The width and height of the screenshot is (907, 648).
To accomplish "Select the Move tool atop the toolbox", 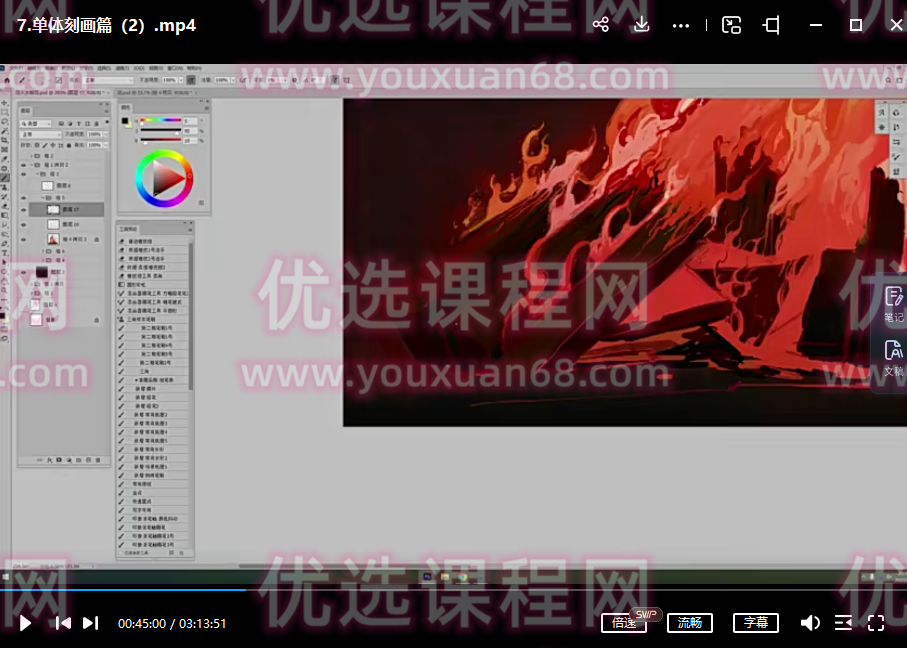I will click(4, 102).
